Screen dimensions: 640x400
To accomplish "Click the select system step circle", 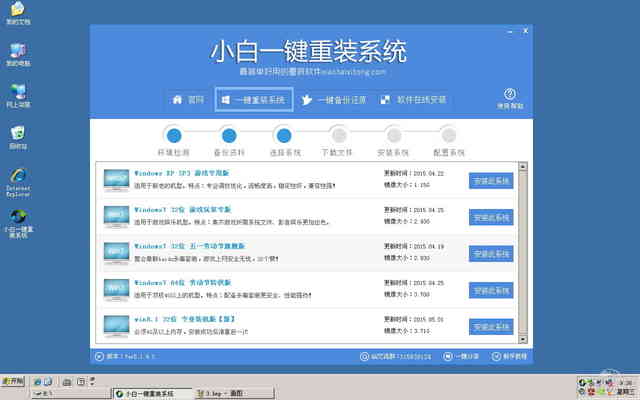I will 284,136.
